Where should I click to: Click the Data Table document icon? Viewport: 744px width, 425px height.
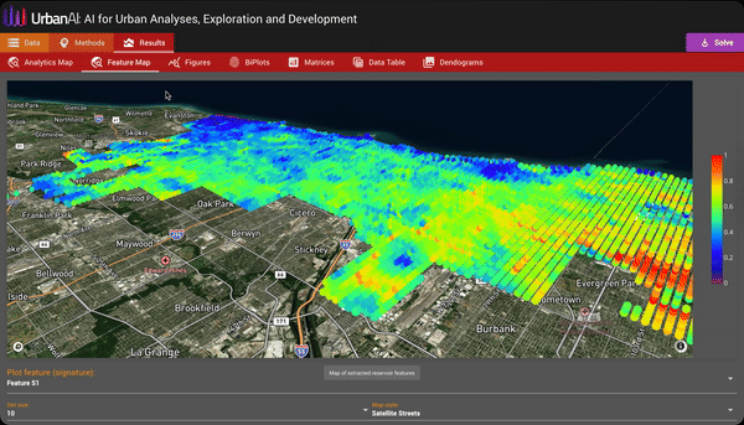pos(358,62)
